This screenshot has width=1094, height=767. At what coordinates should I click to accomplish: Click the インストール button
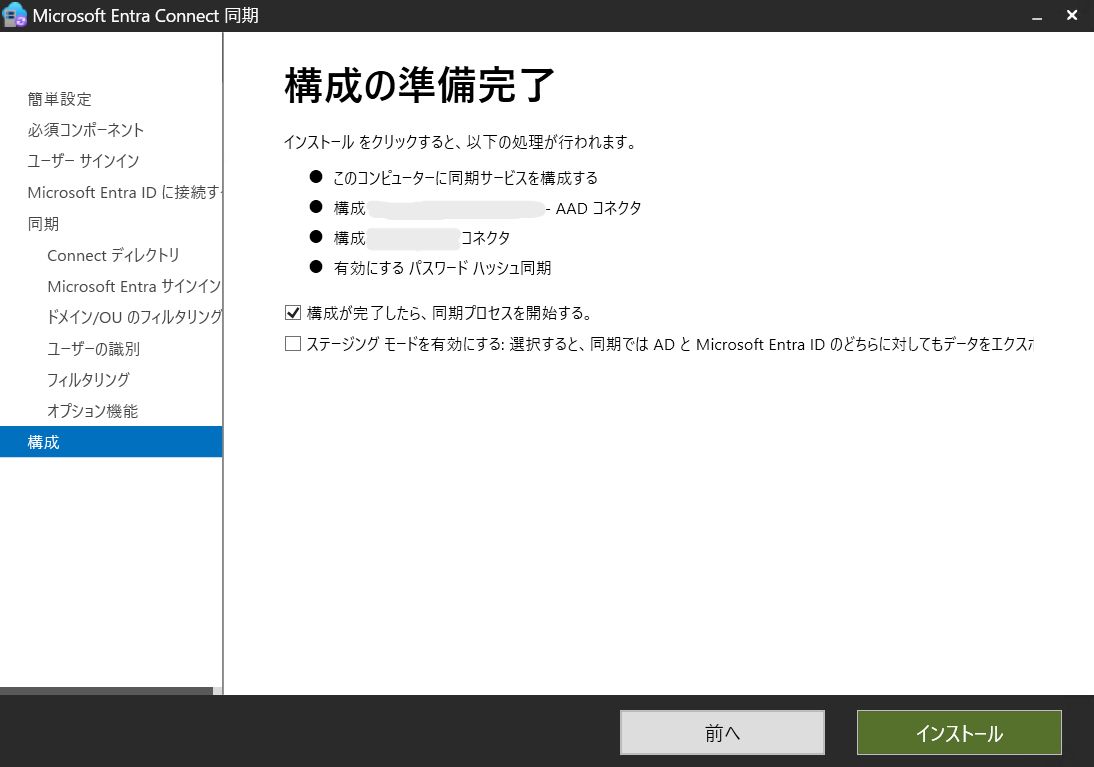[958, 732]
